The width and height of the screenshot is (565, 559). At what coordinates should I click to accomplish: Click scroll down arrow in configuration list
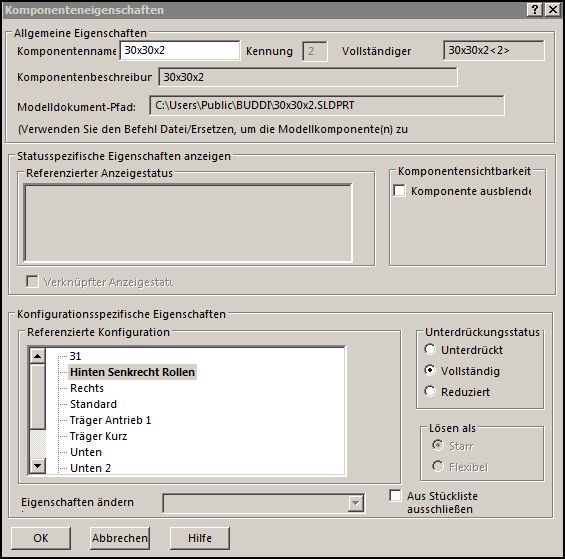(37, 465)
